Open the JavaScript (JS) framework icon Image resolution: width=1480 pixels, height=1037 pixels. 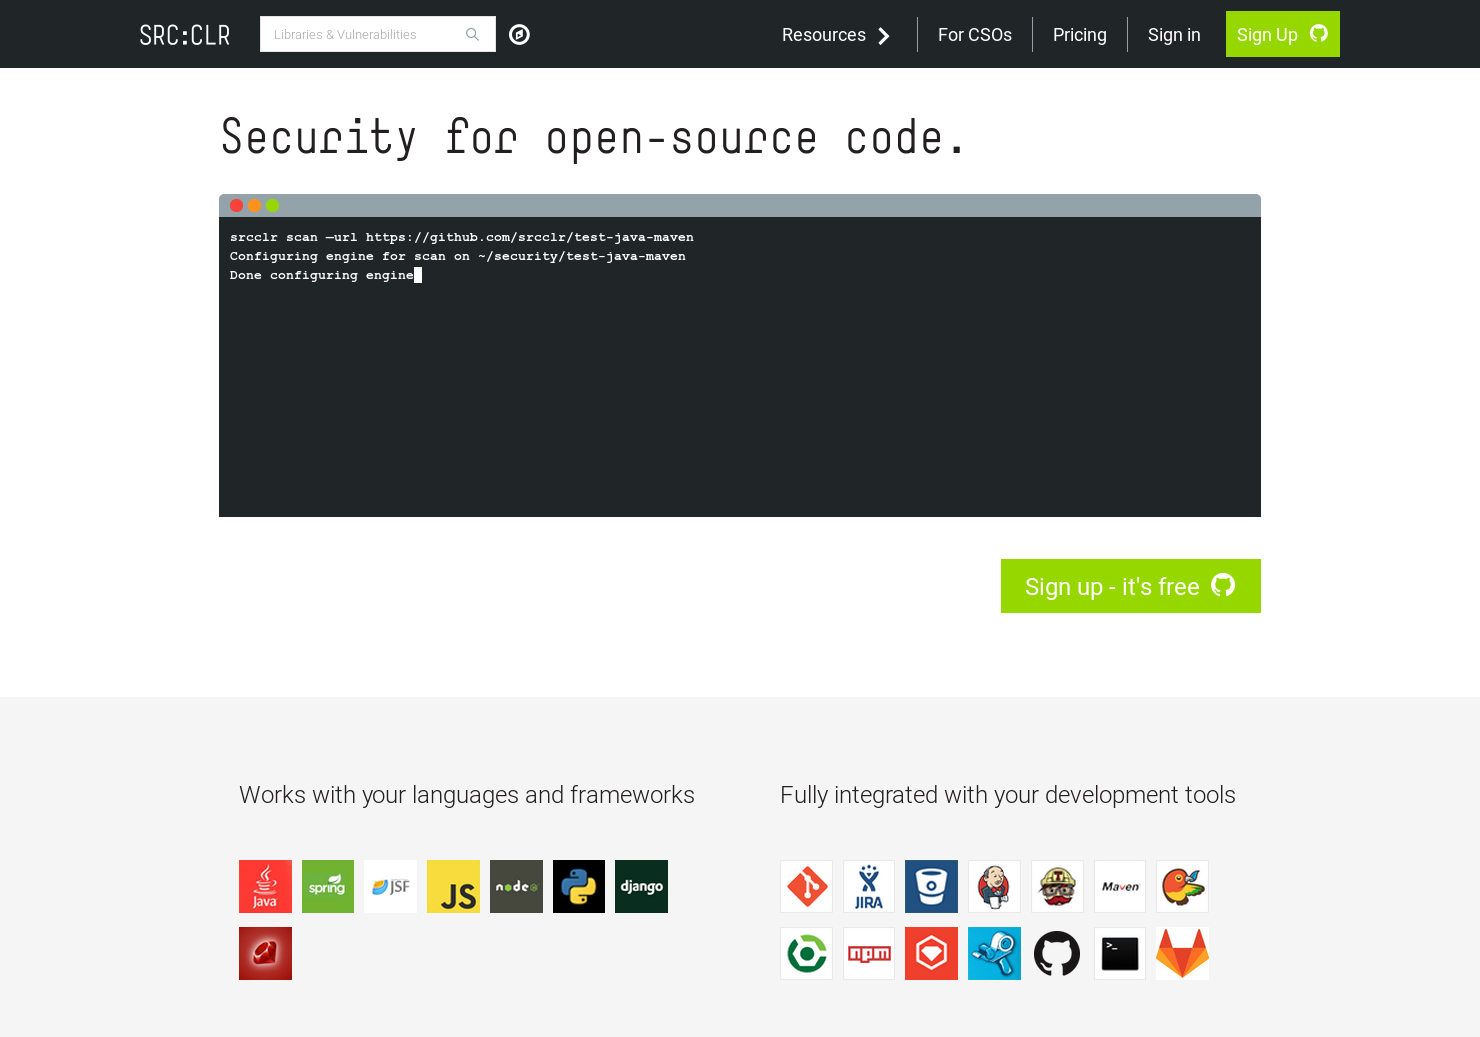[453, 886]
